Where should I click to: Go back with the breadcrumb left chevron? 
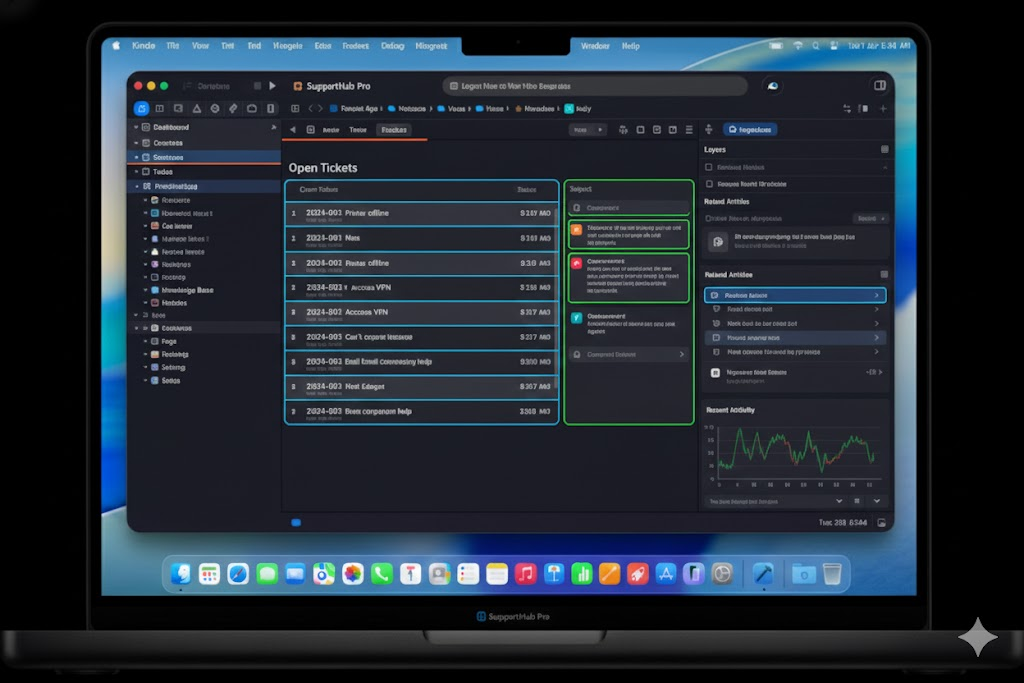tap(311, 108)
